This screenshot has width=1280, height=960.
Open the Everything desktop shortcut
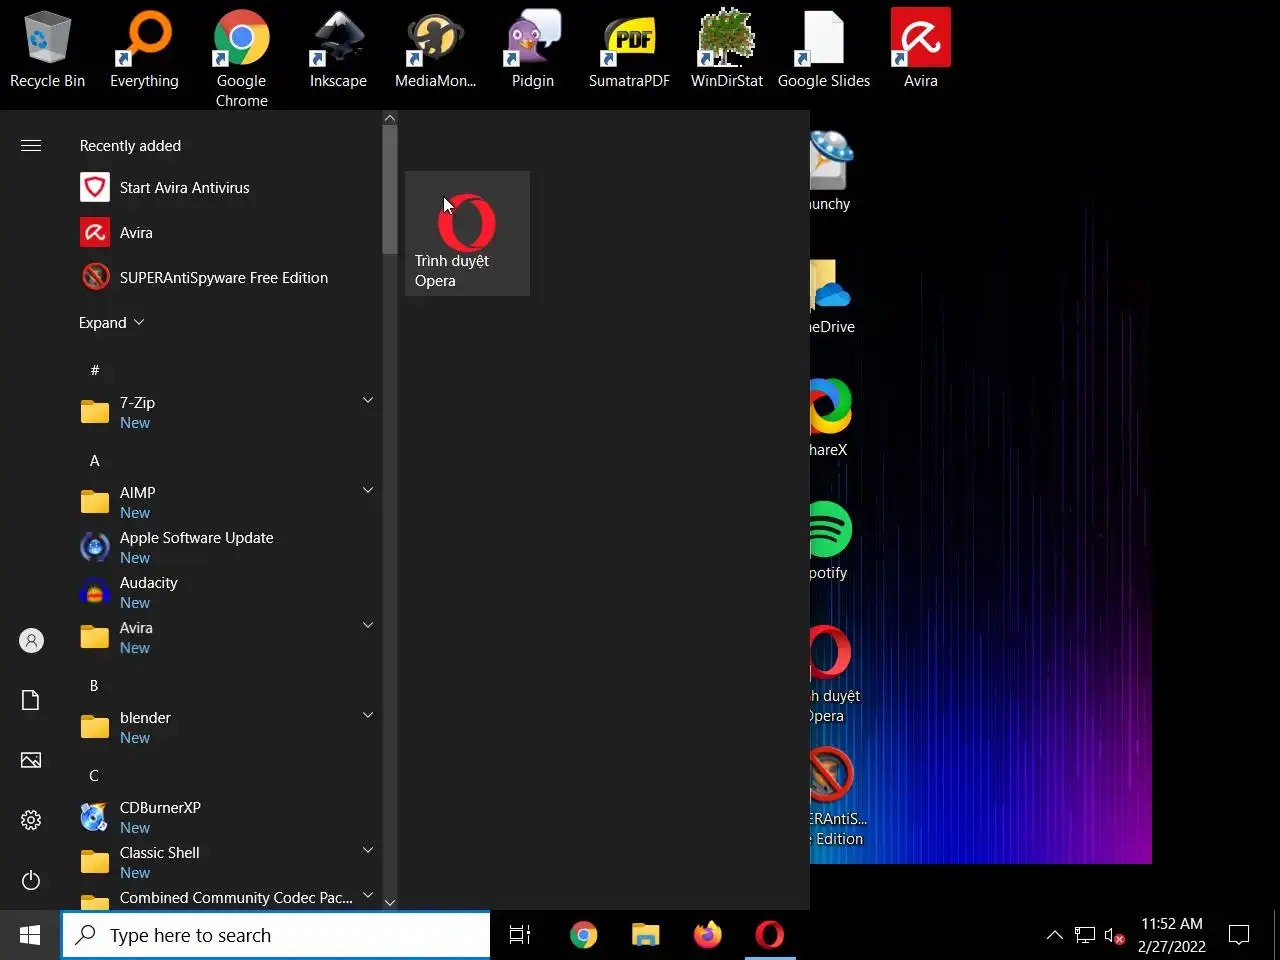(x=144, y=50)
